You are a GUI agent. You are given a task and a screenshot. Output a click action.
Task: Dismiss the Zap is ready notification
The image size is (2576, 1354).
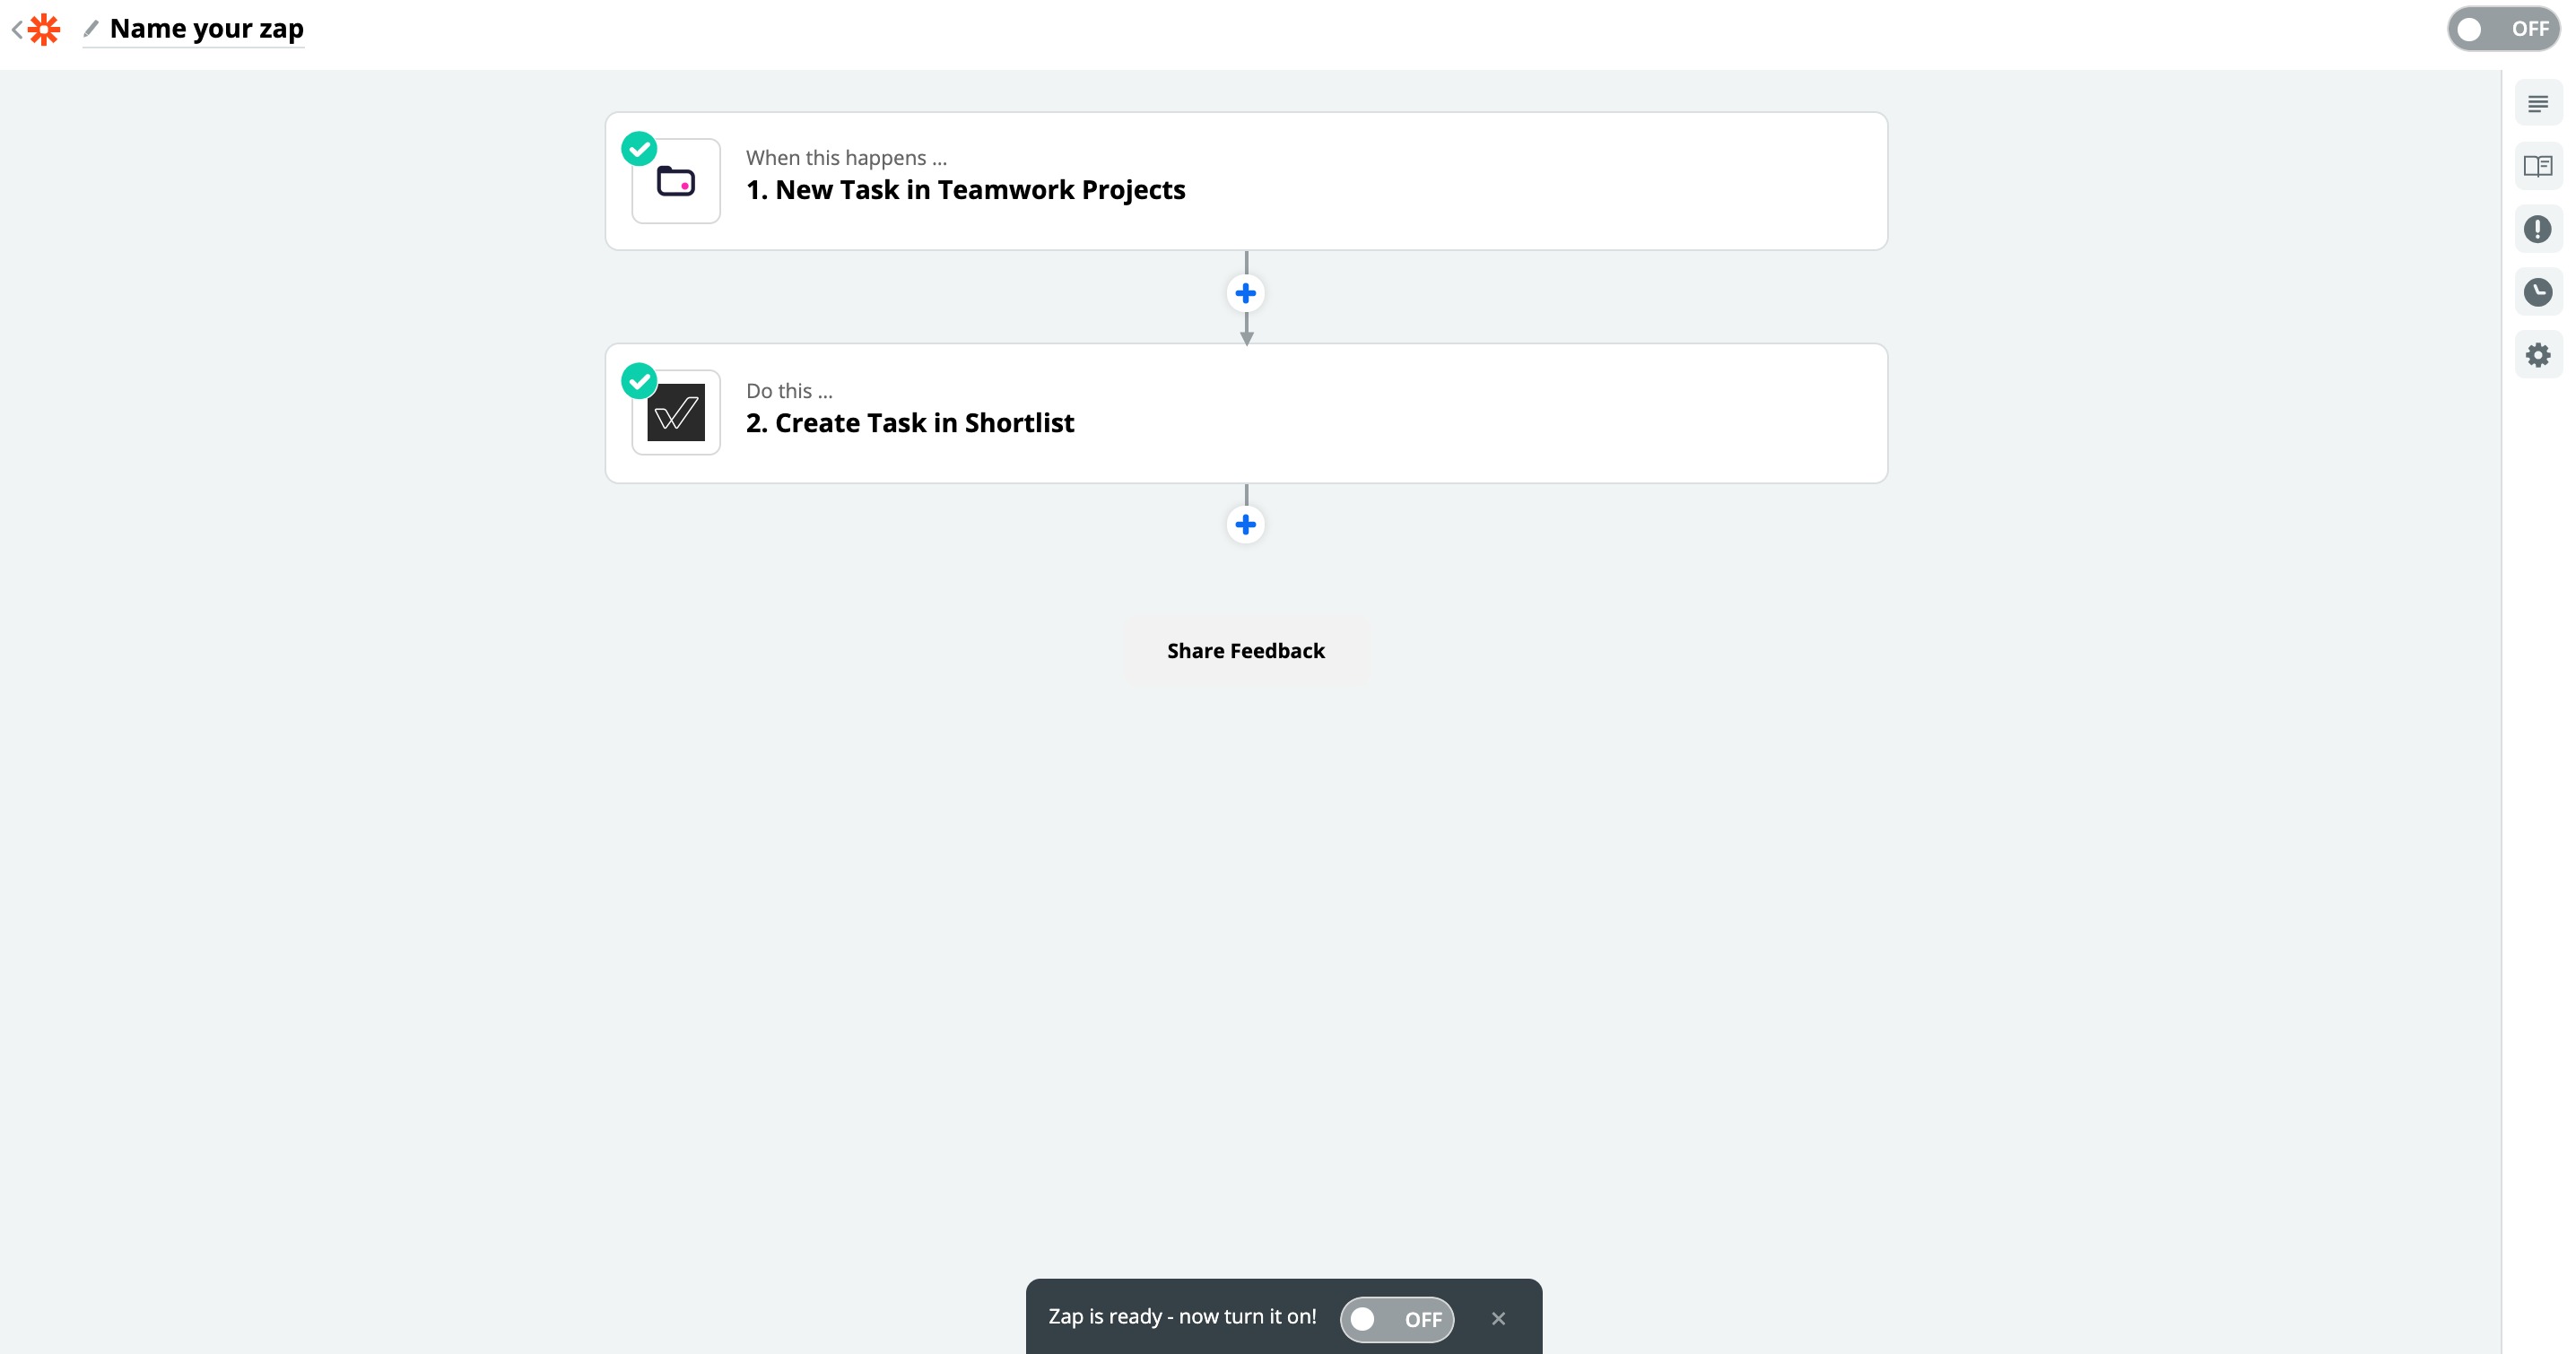(1498, 1319)
